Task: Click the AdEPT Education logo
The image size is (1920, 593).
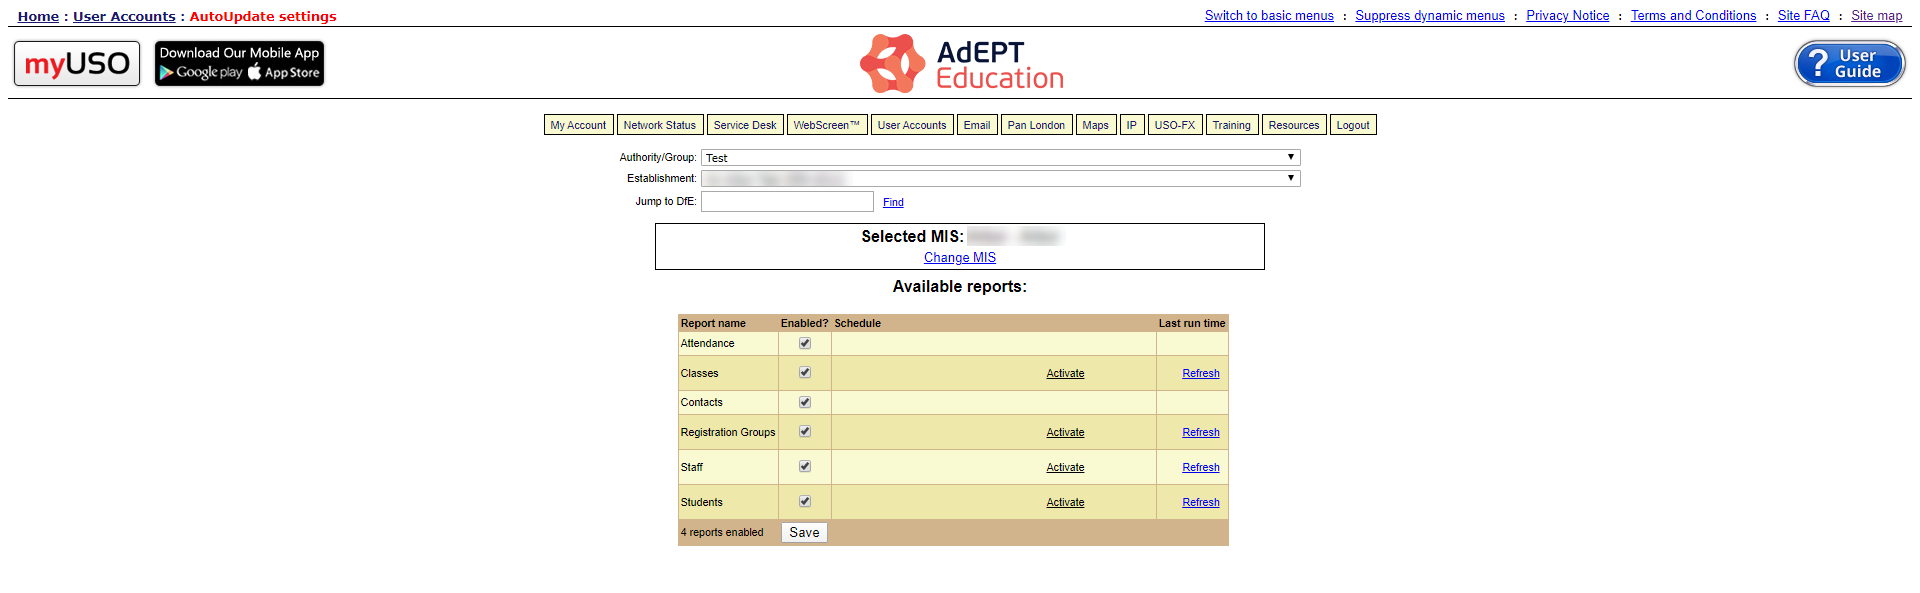Action: click(x=961, y=63)
